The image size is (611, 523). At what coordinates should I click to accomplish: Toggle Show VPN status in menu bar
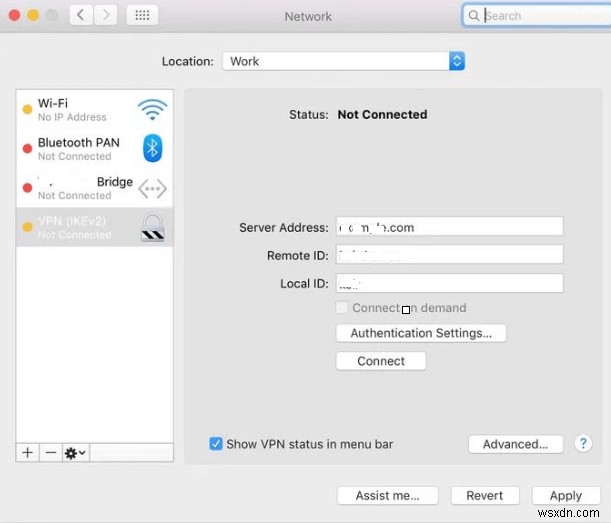click(215, 443)
